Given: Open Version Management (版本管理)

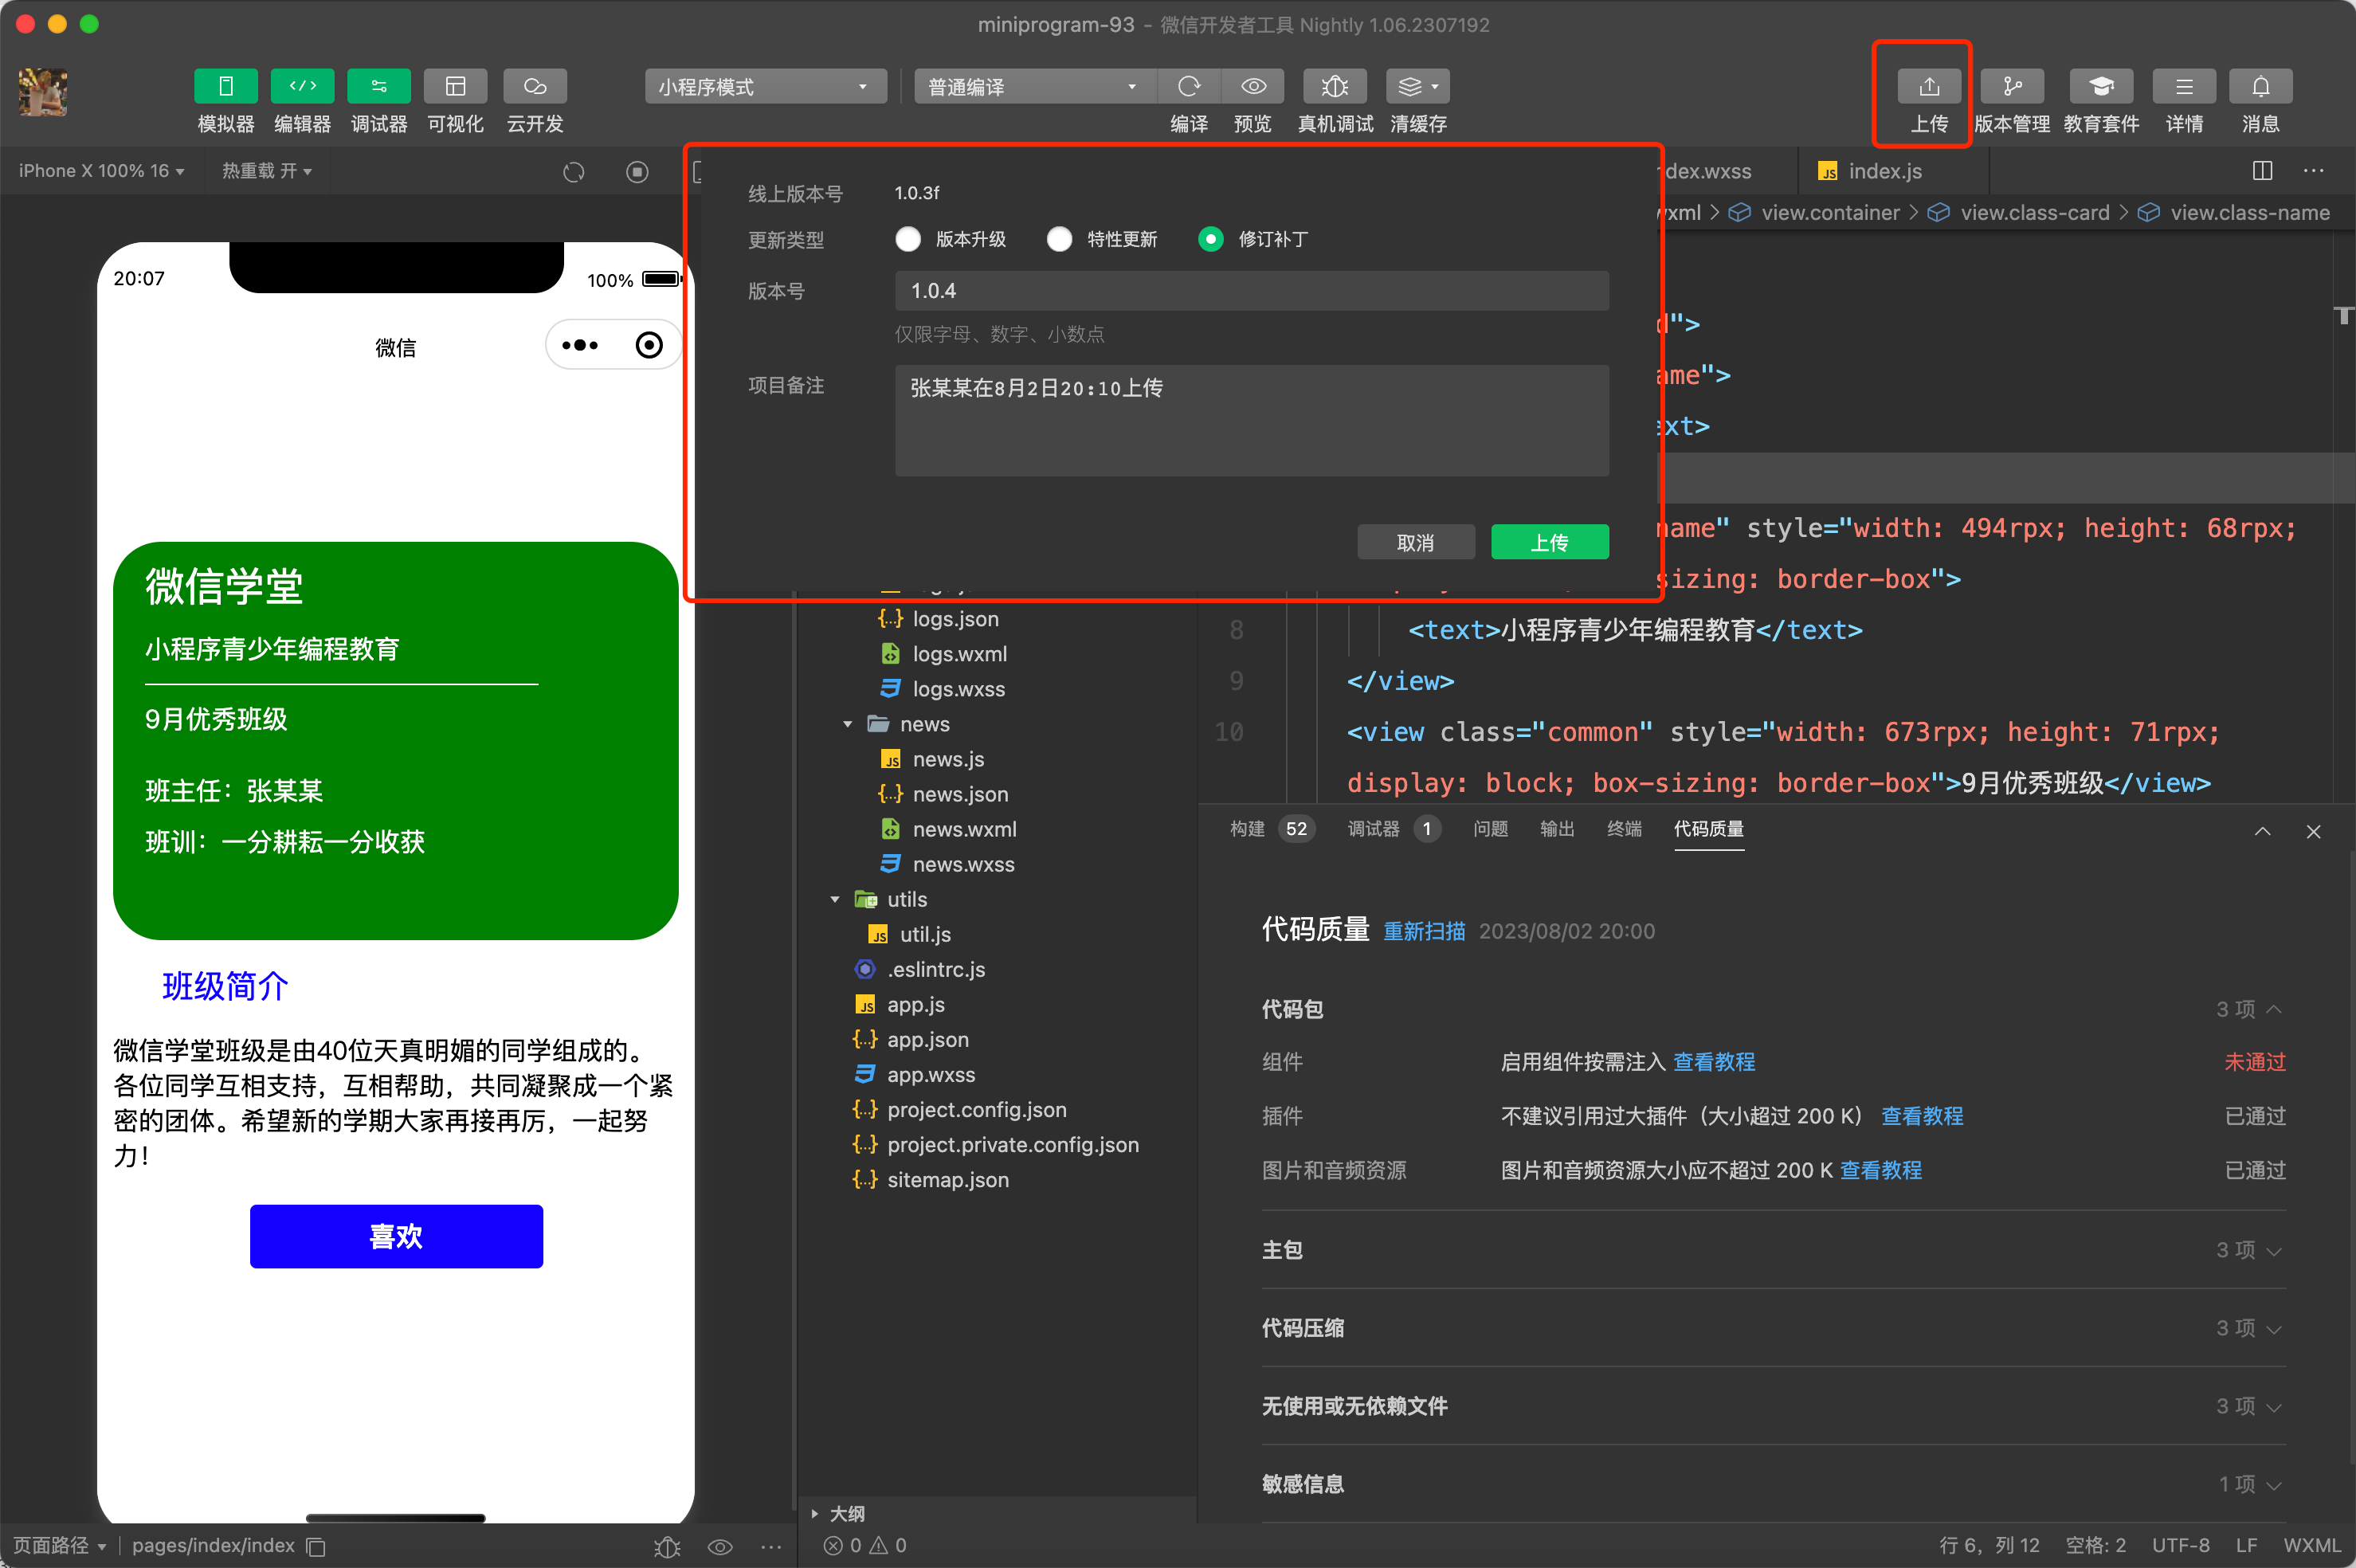Looking at the screenshot, I should (x=2012, y=86).
